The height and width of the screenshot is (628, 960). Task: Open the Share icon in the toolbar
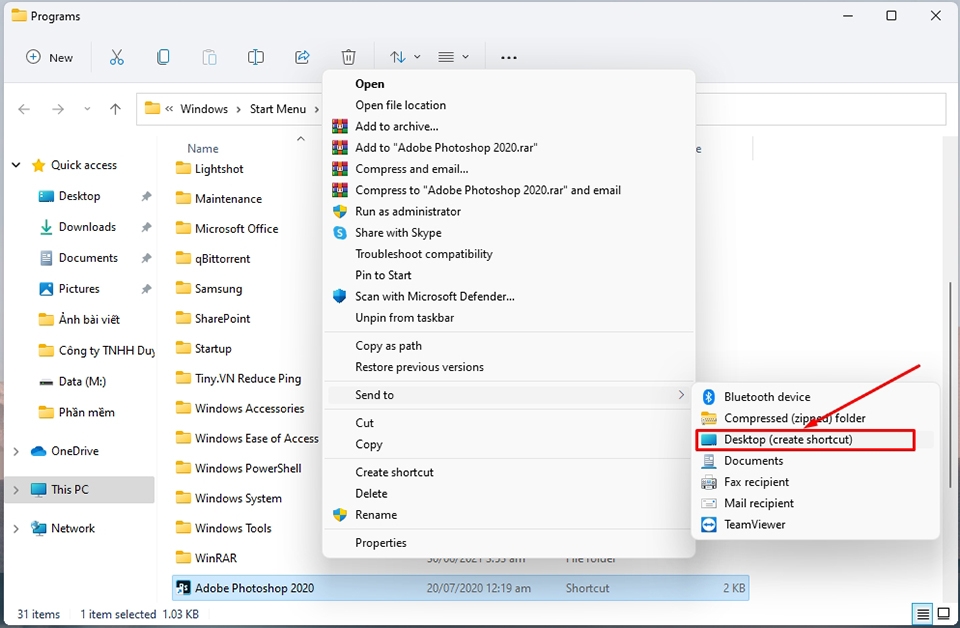tap(302, 57)
